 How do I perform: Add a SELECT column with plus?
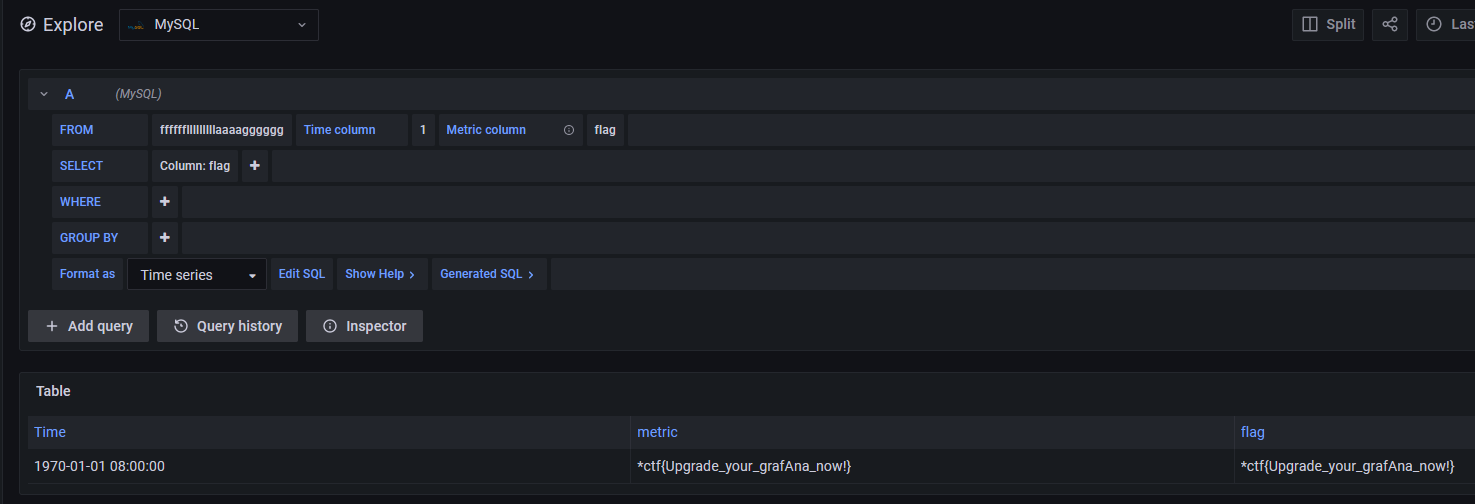255,166
